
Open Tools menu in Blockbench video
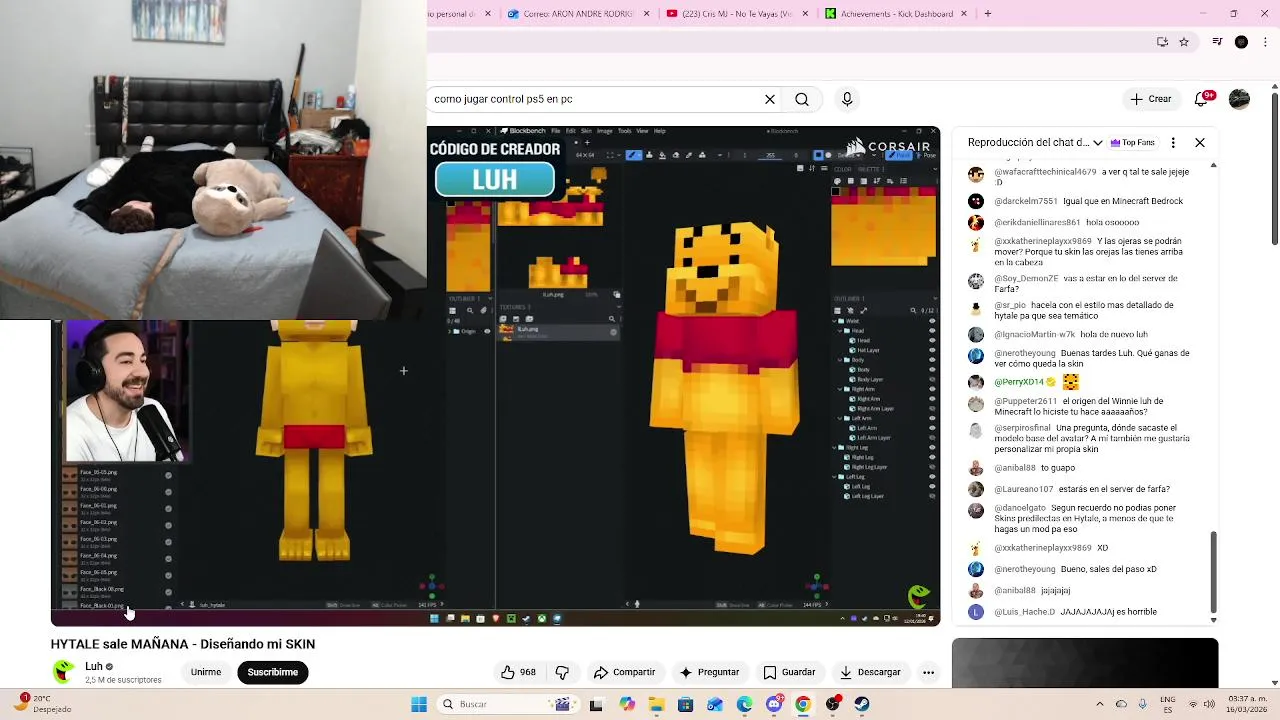coord(624,131)
